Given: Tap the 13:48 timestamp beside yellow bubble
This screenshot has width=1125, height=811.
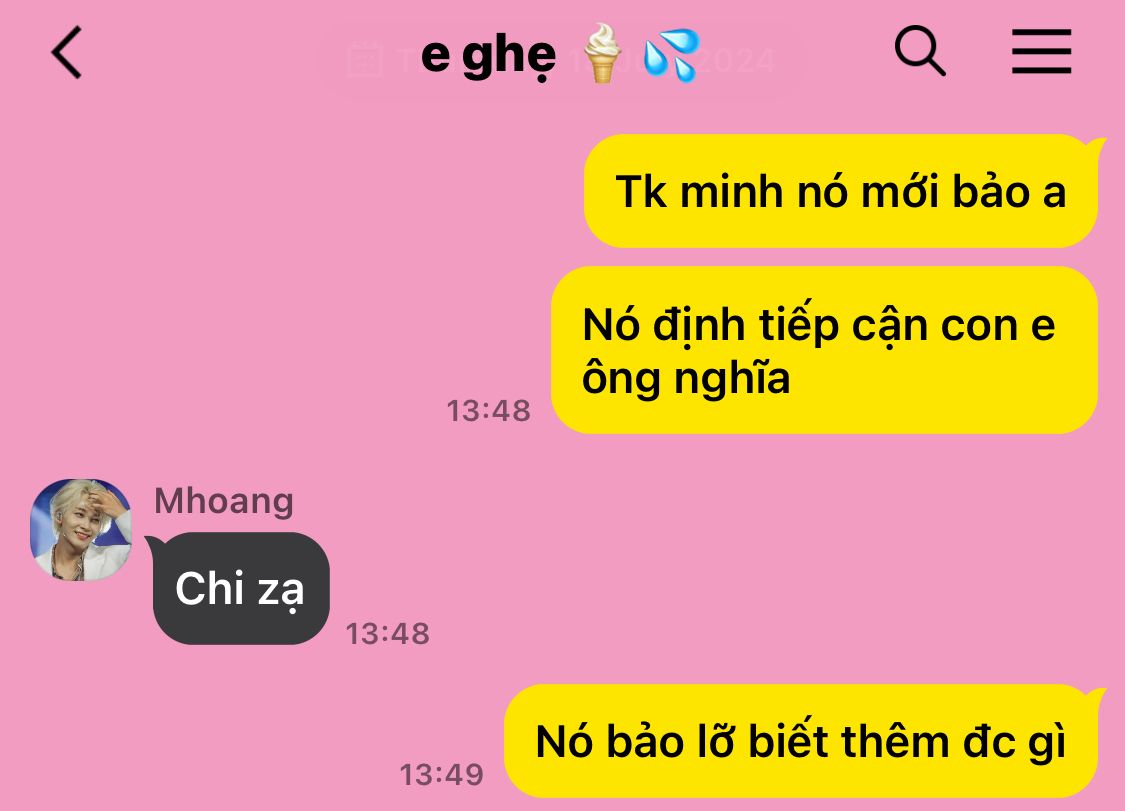Looking at the screenshot, I should pos(489,411).
